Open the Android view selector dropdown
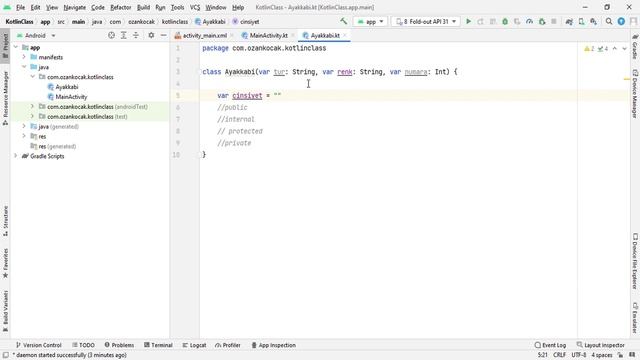 pos(36,36)
